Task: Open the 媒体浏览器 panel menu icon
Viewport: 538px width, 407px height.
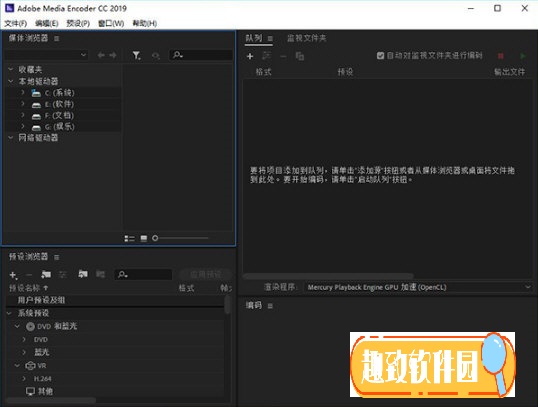Action: pyautogui.click(x=57, y=38)
